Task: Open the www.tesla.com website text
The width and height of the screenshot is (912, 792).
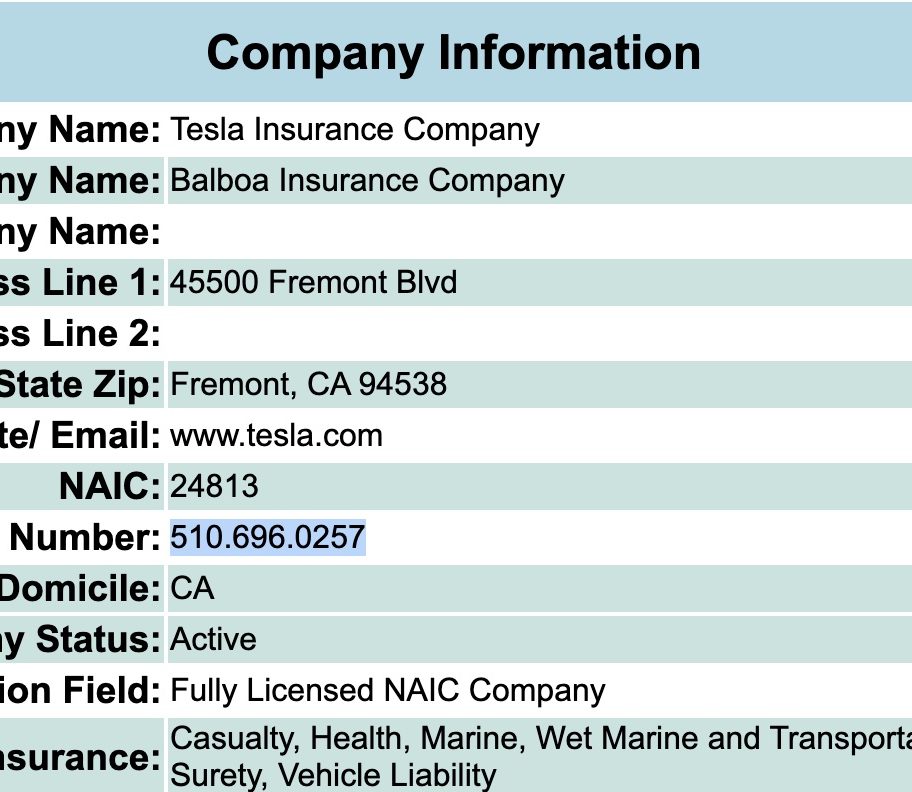Action: (276, 436)
